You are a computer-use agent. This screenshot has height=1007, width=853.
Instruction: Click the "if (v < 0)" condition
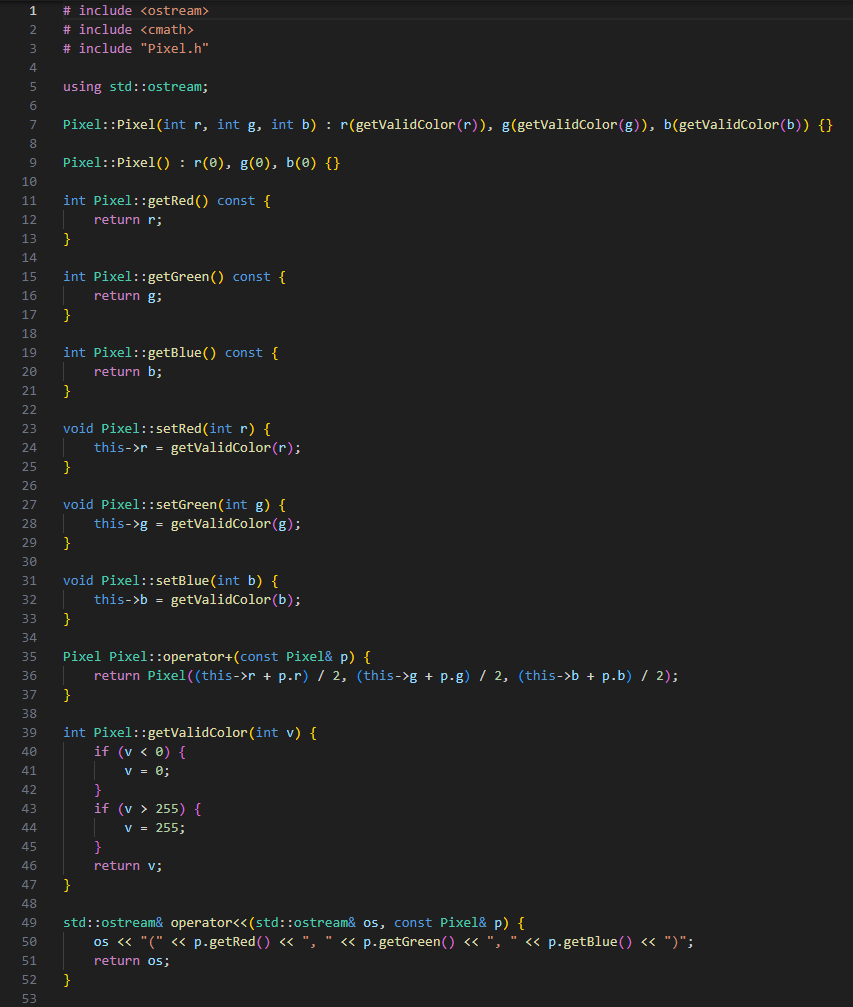point(132,751)
